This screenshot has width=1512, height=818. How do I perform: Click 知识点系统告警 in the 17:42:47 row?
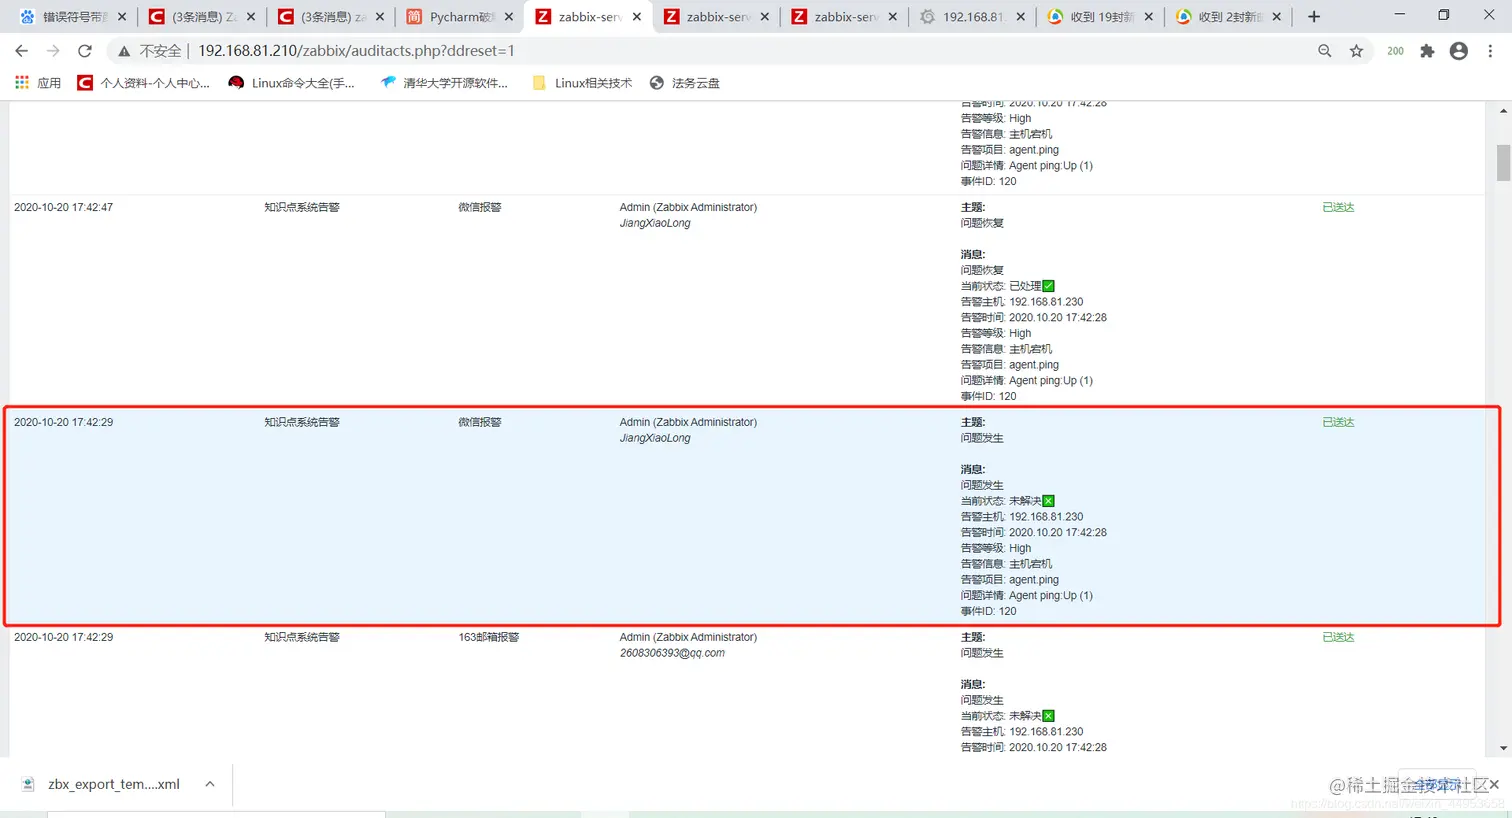[302, 207]
